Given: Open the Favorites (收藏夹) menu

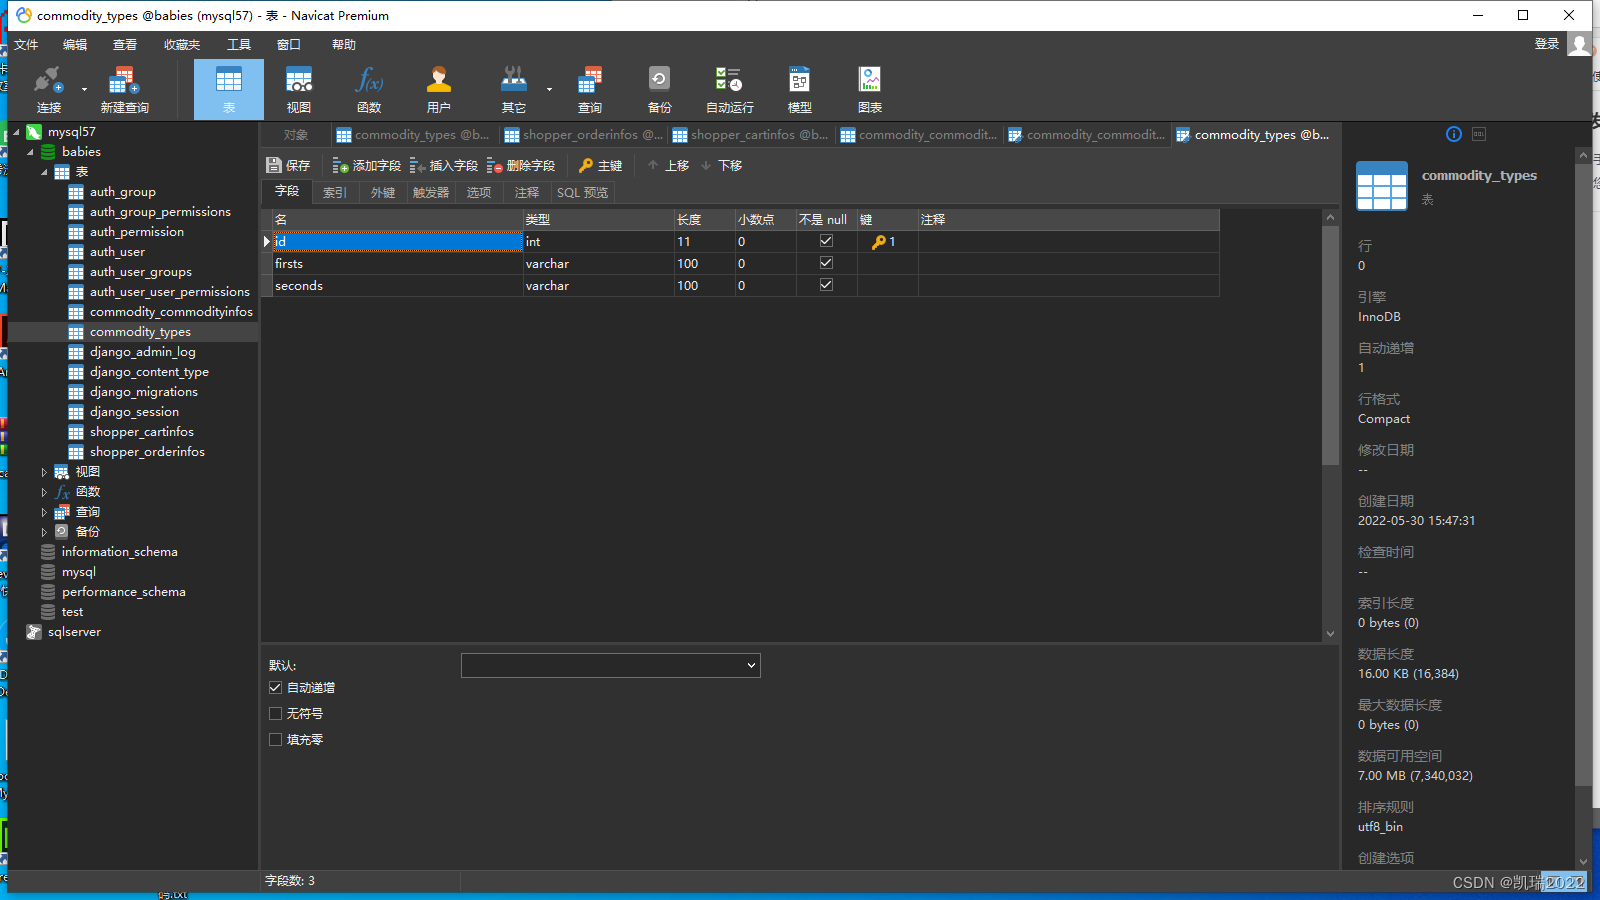Looking at the screenshot, I should [x=182, y=45].
